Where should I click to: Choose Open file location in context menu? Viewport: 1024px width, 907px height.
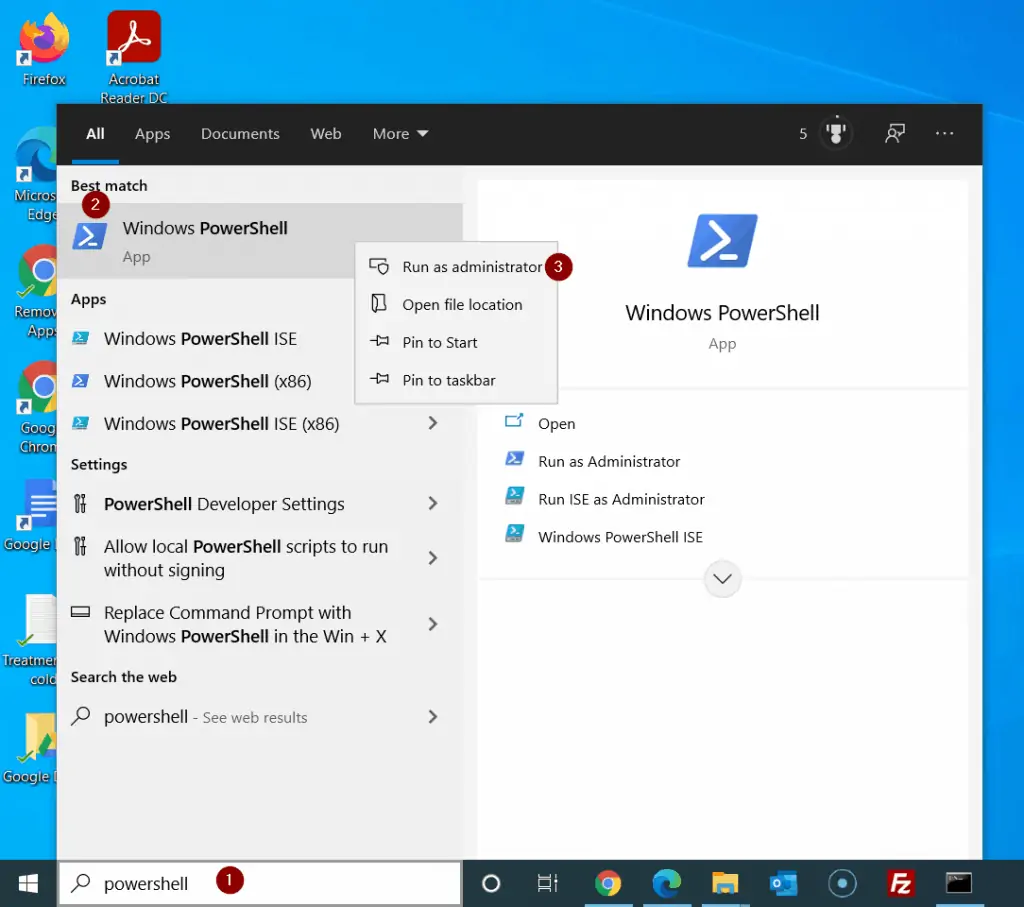coord(456,304)
